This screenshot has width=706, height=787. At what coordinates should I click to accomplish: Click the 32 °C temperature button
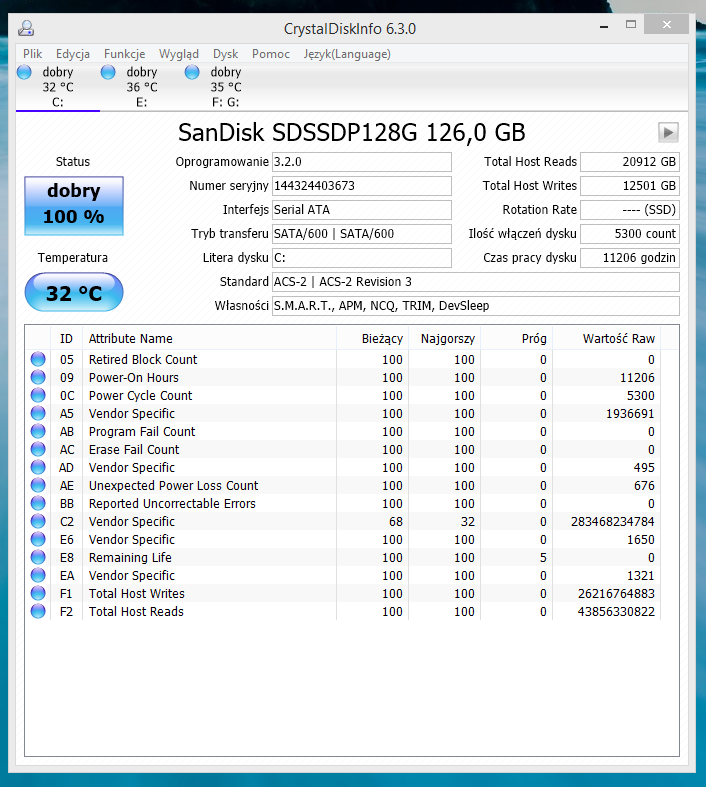(x=74, y=292)
